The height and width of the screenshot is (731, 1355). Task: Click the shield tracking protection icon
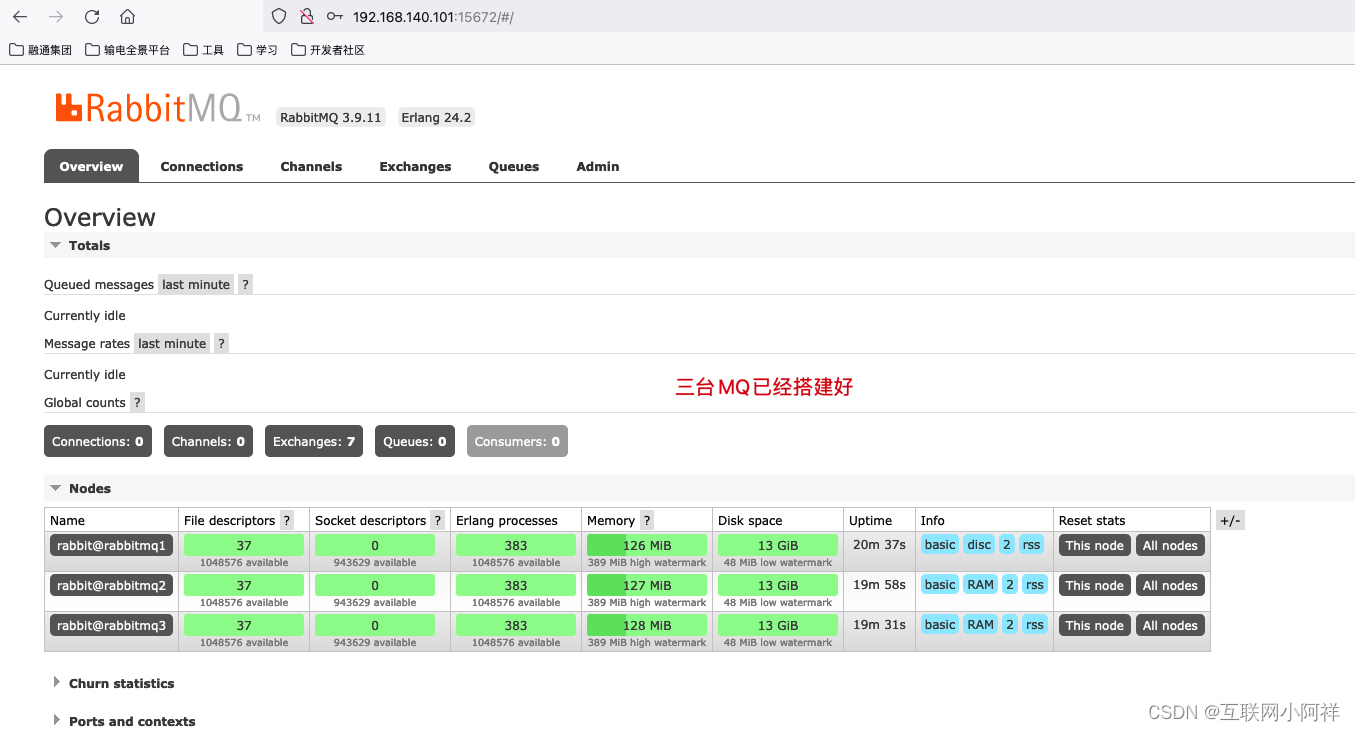point(280,17)
